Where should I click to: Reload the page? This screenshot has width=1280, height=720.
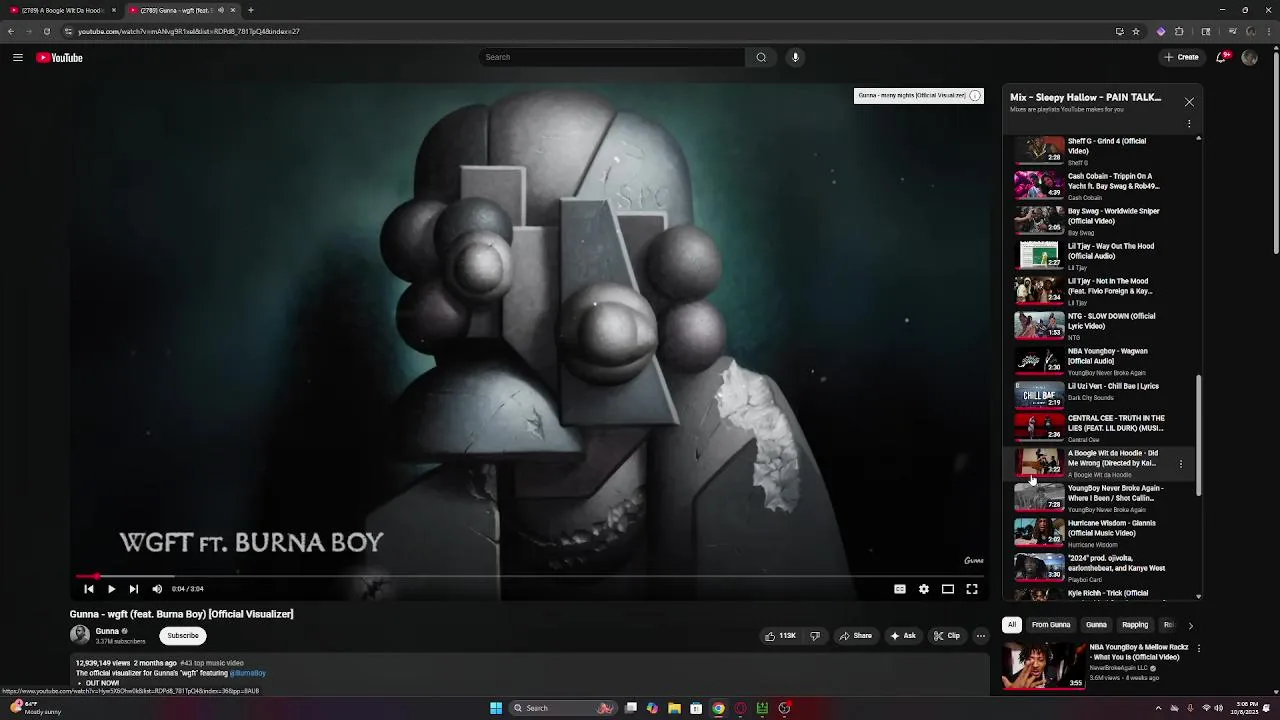coord(46,31)
